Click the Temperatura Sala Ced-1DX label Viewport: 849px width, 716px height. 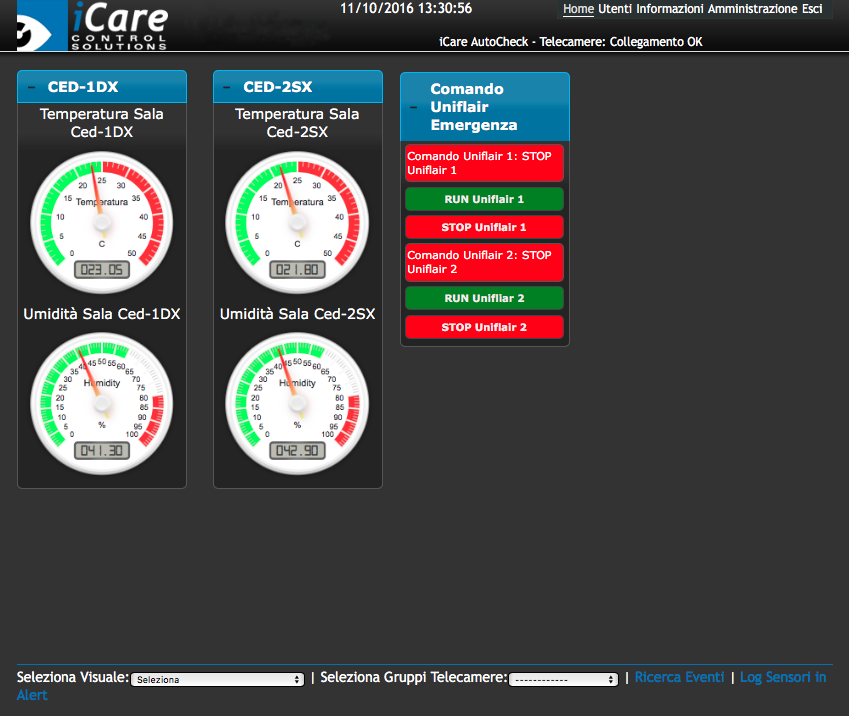tap(102, 123)
